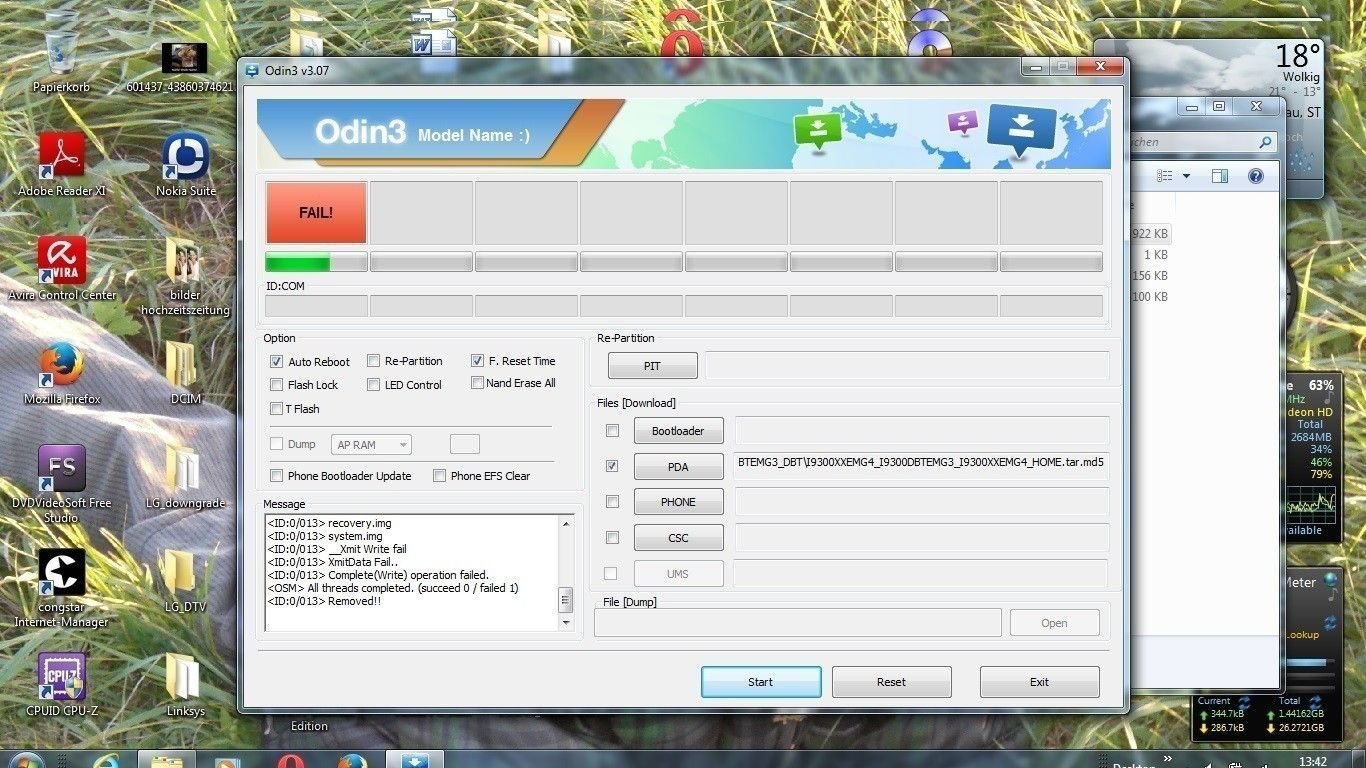1366x768 pixels.
Task: Click the PIT button
Action: [x=652, y=366]
